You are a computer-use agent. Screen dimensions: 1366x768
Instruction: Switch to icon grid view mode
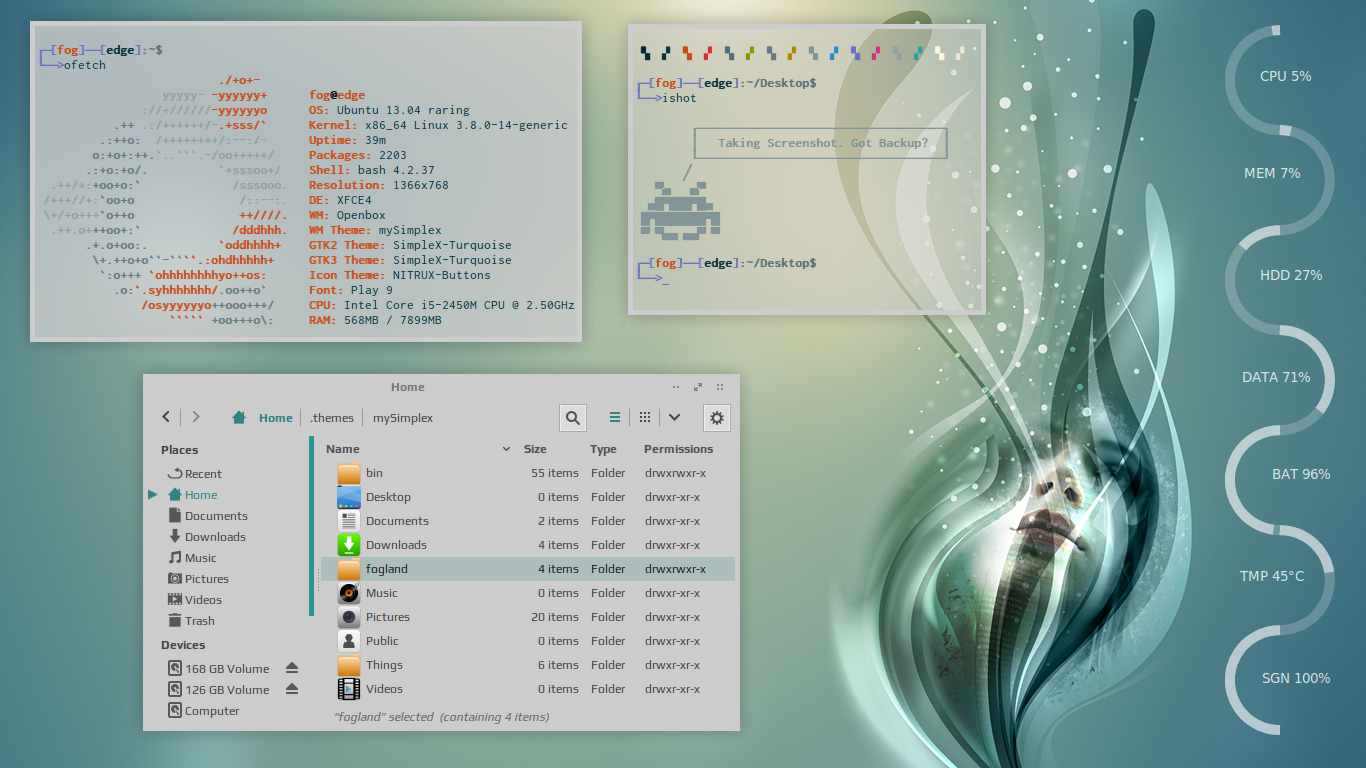pos(645,418)
